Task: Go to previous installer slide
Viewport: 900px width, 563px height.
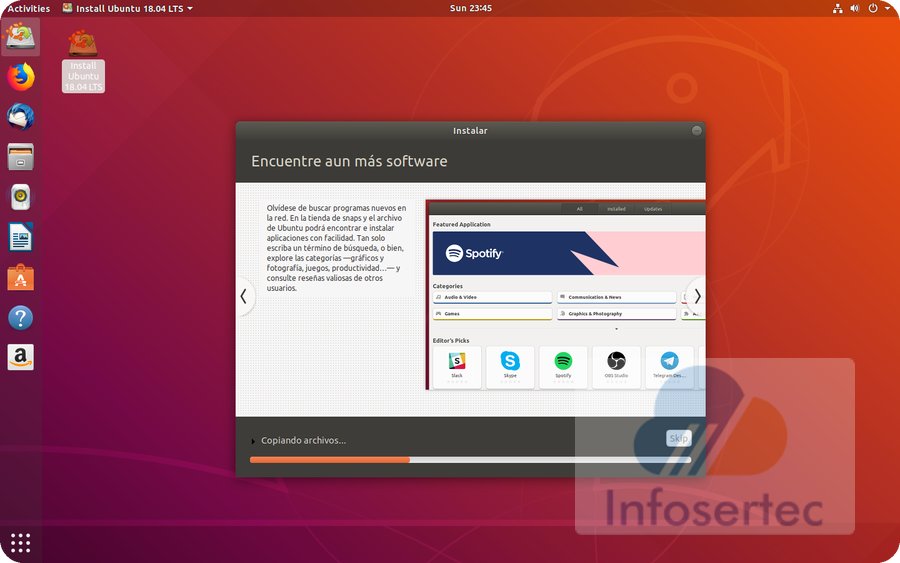Action: 243,296
